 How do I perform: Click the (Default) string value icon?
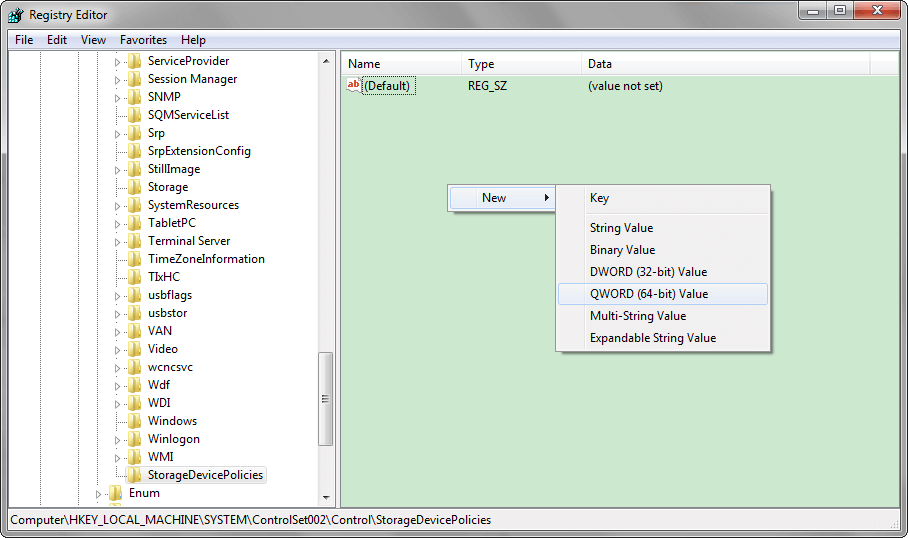pos(353,86)
